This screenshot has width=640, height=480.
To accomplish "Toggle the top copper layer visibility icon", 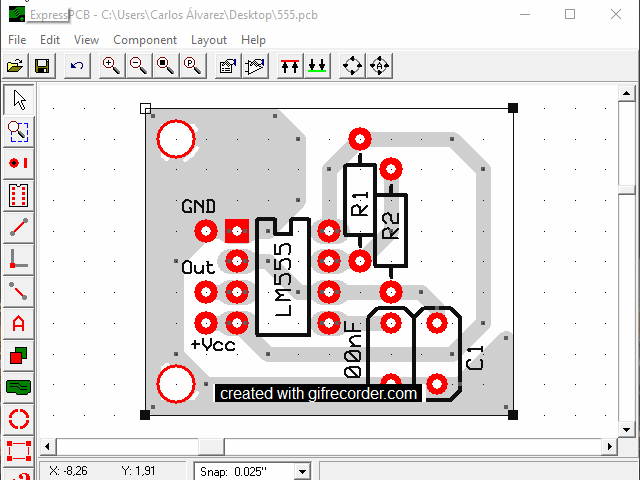I will tap(290, 65).
